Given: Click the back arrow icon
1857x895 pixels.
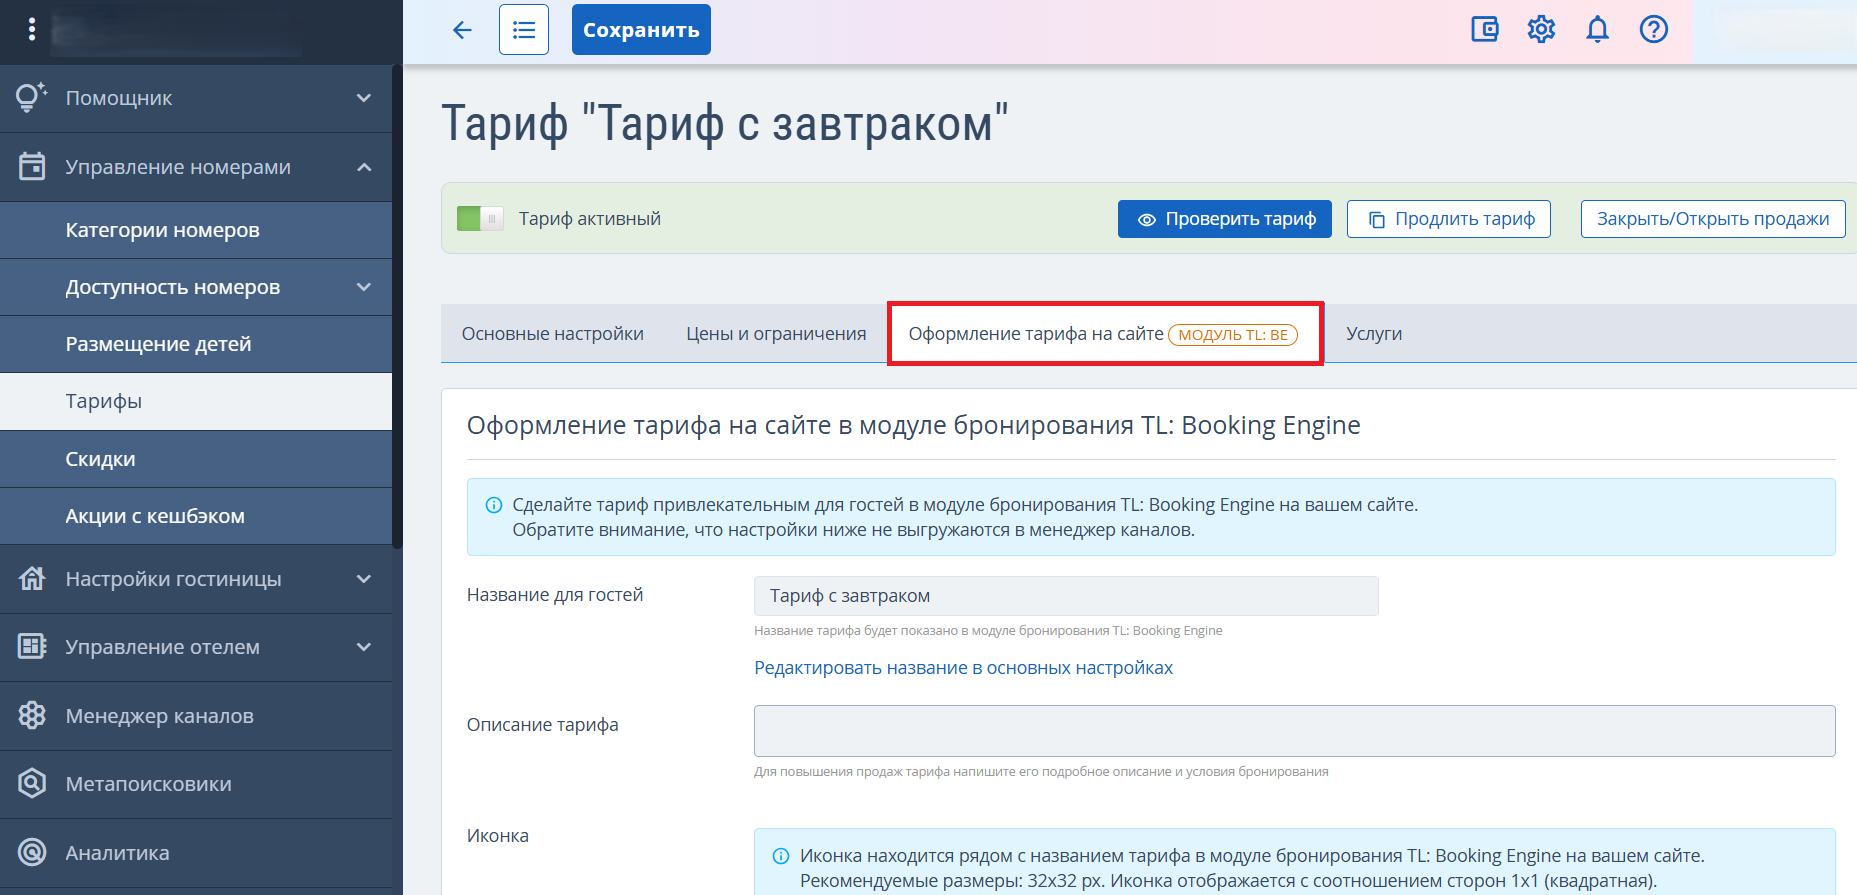Looking at the screenshot, I should click(462, 30).
